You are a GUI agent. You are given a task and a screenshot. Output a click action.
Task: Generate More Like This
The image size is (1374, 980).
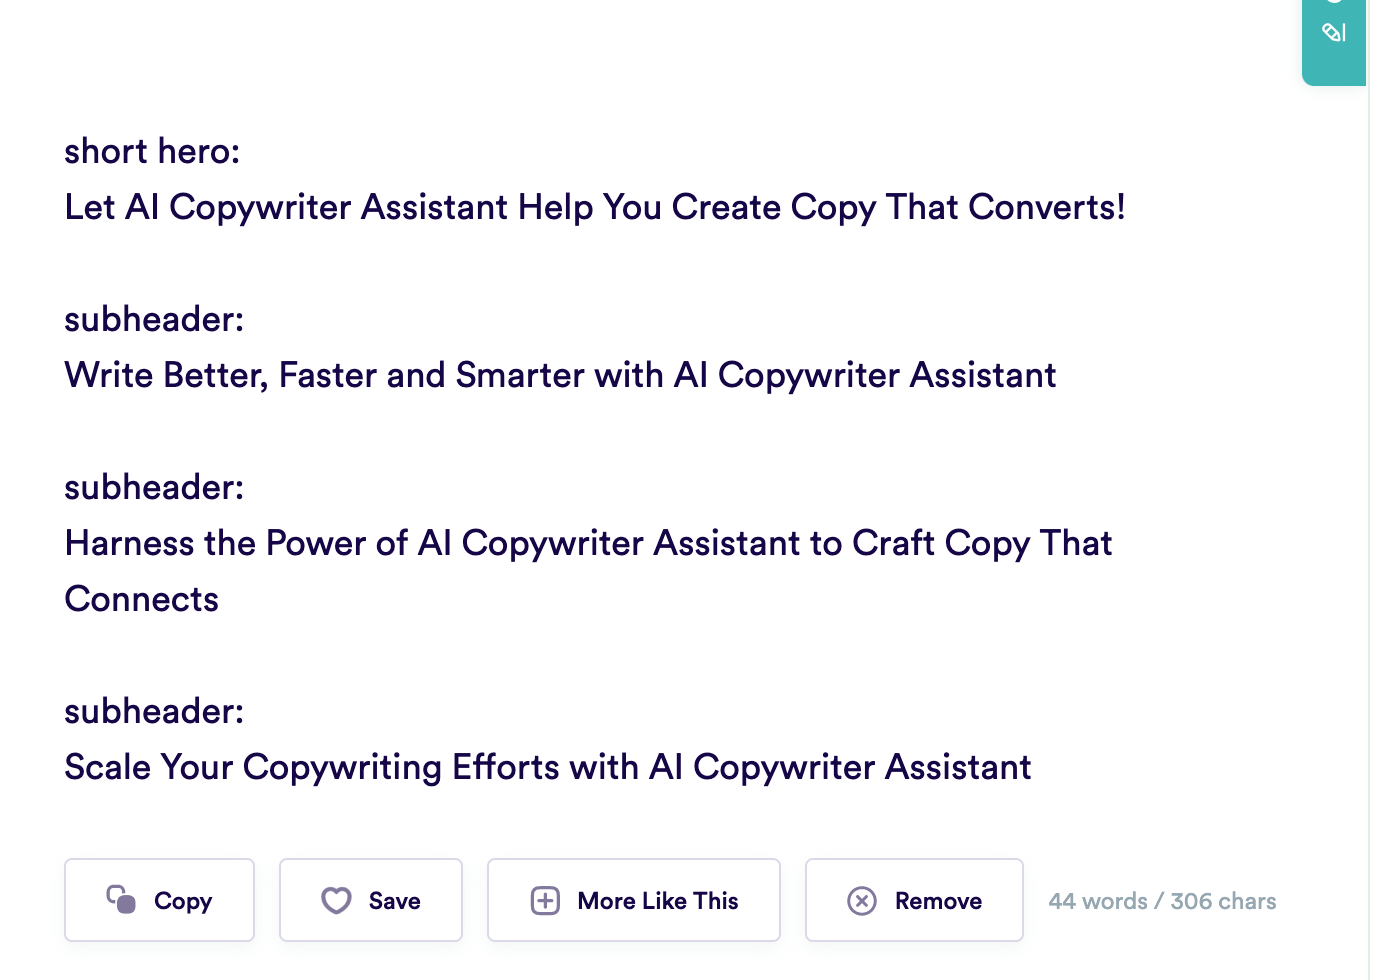[x=634, y=900]
